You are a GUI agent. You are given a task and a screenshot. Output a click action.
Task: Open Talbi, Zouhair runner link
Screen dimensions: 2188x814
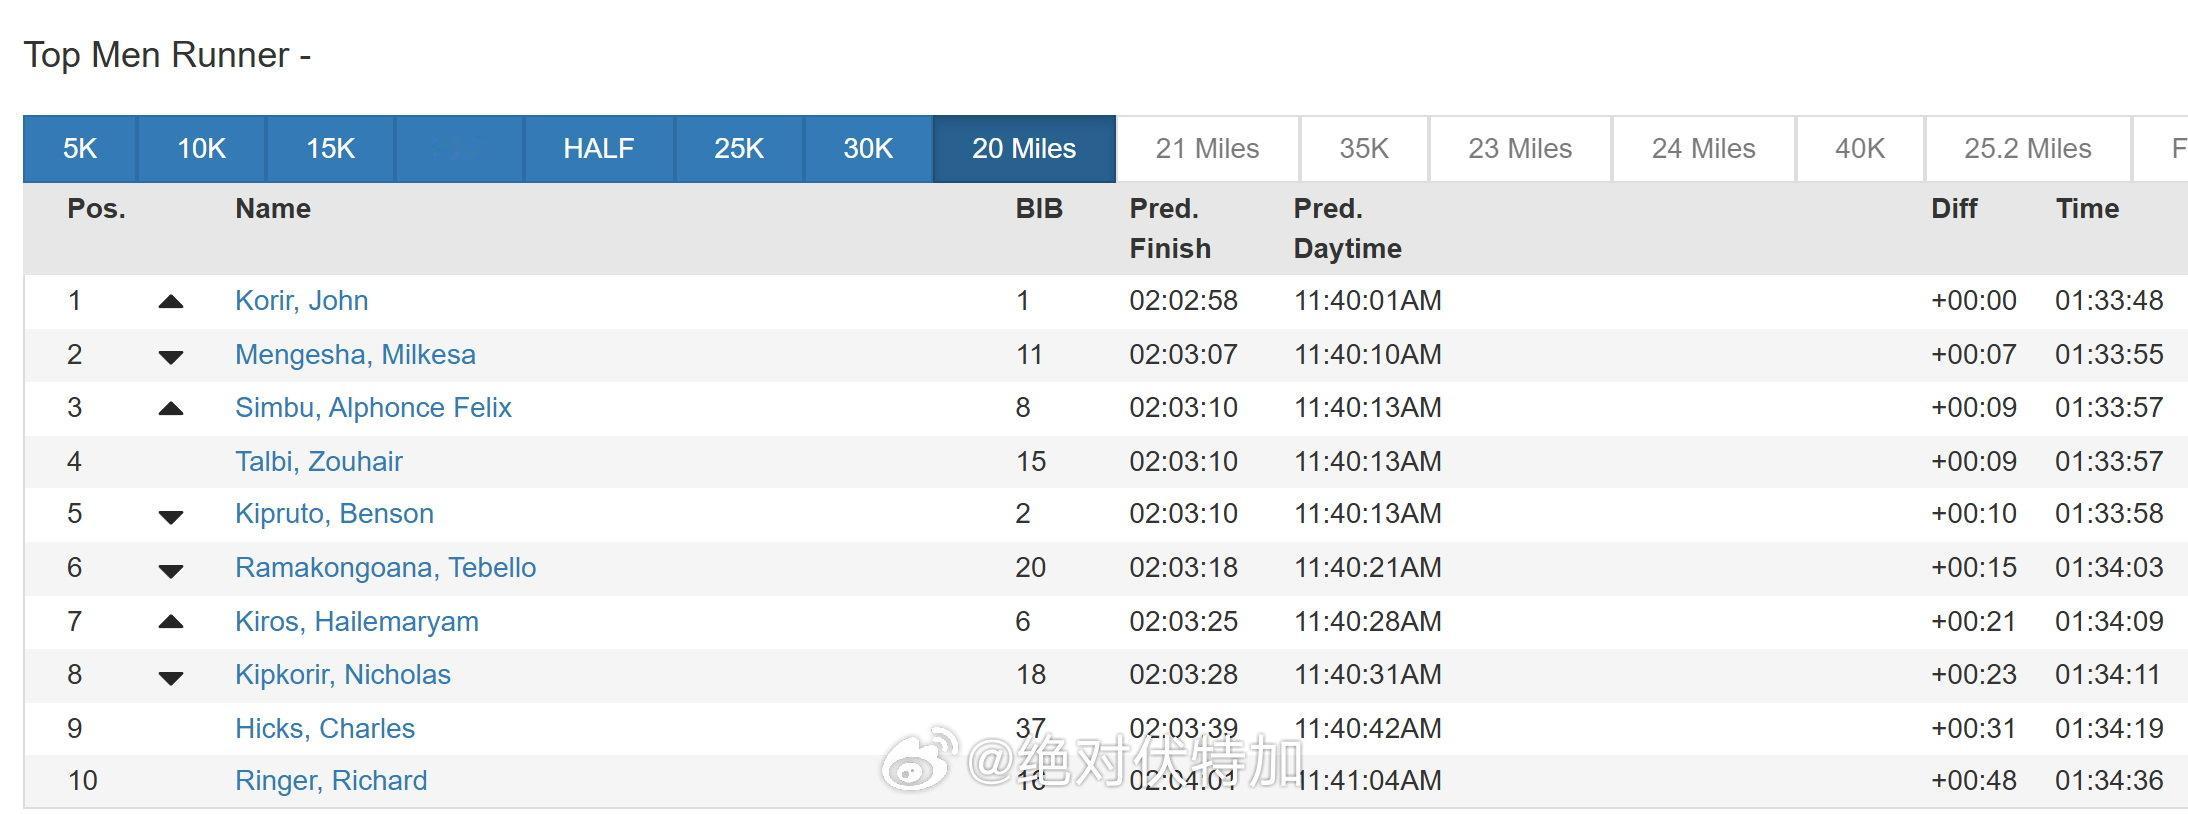click(x=318, y=461)
